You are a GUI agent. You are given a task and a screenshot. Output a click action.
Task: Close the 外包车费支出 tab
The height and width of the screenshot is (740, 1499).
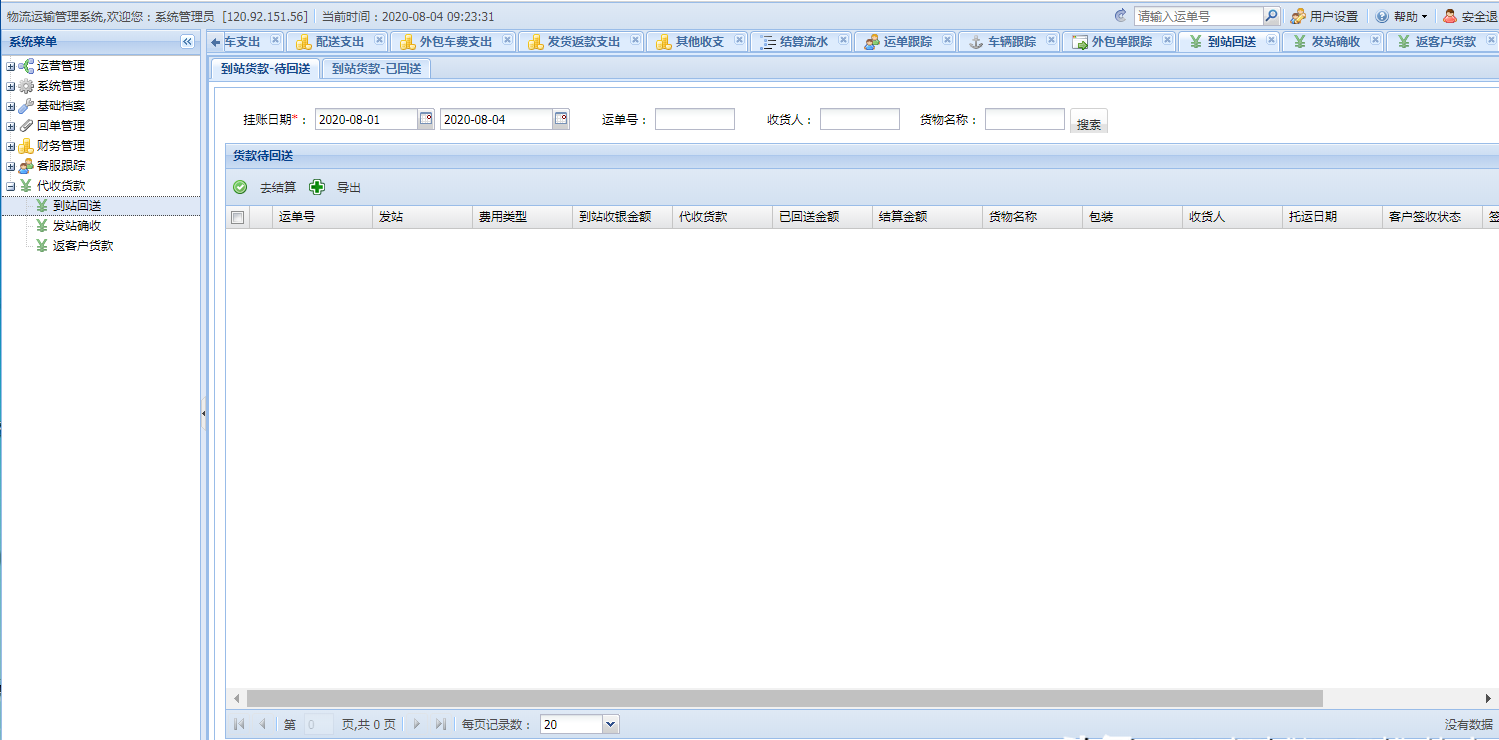507,40
